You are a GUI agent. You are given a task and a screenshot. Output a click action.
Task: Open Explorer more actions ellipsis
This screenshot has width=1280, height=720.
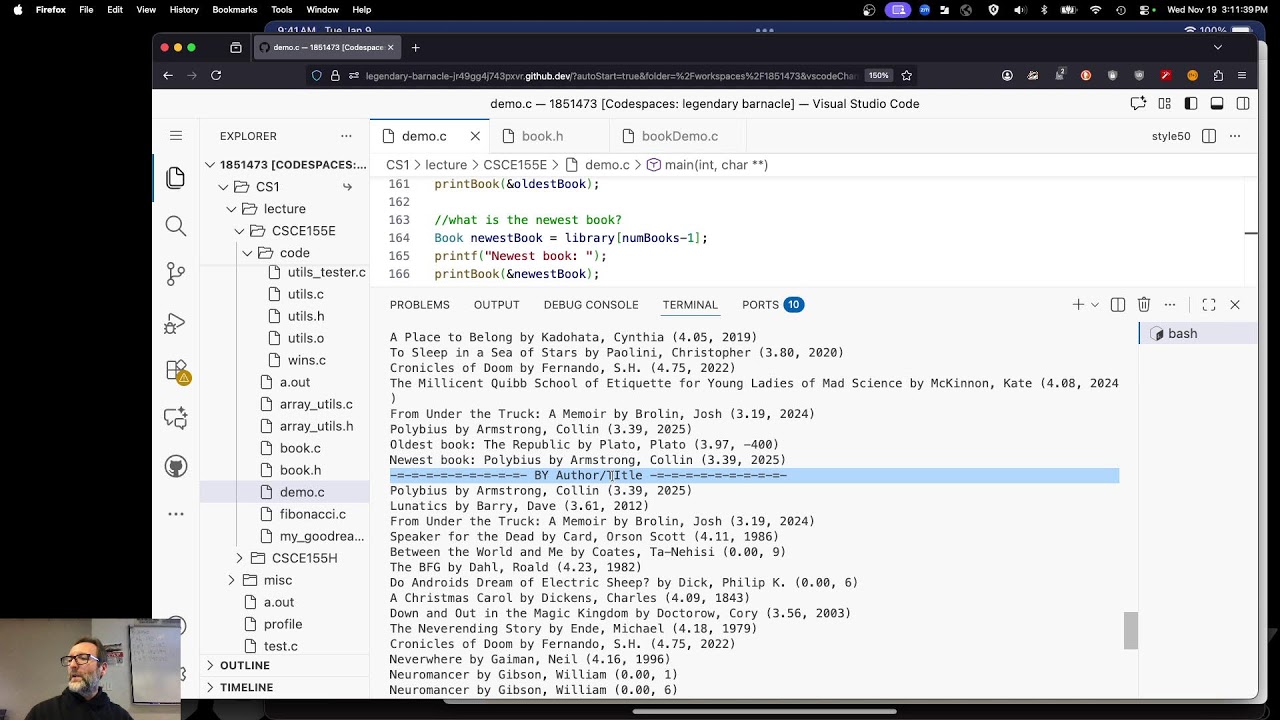(x=346, y=136)
